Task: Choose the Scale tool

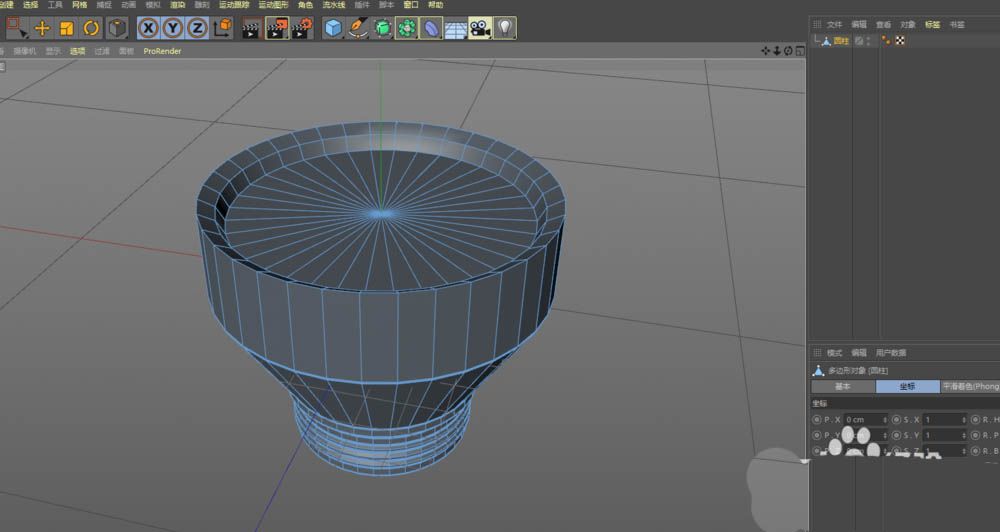Action: (x=66, y=28)
